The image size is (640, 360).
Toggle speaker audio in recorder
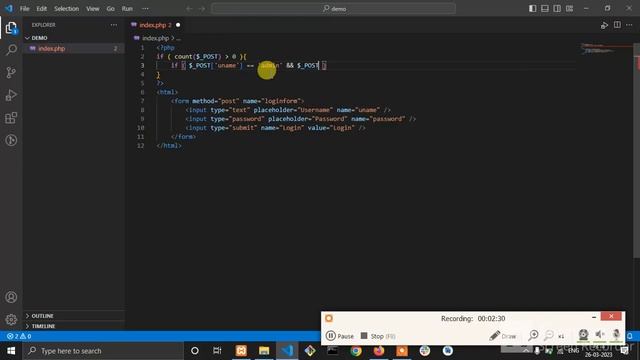pos(600,335)
